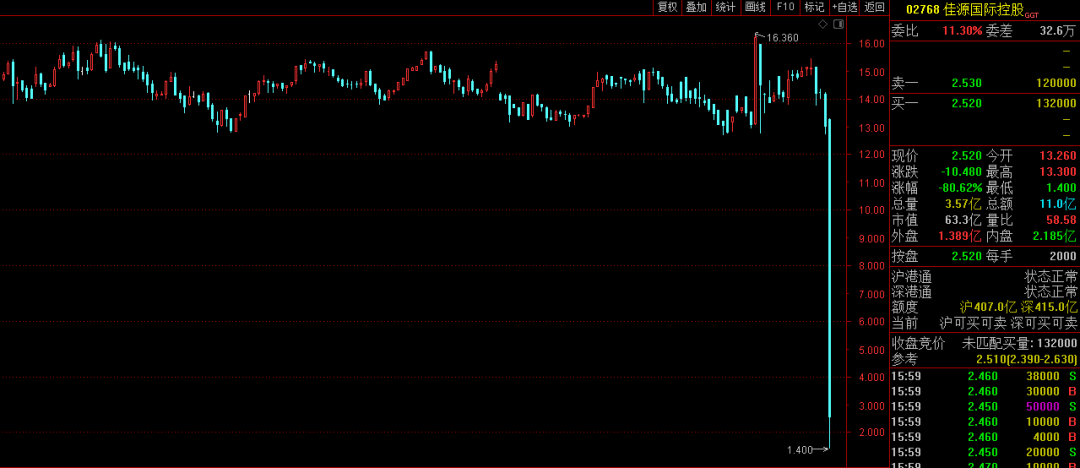Click the 买一 price 2.520
Screen dimensions: 1080x468
[966, 103]
